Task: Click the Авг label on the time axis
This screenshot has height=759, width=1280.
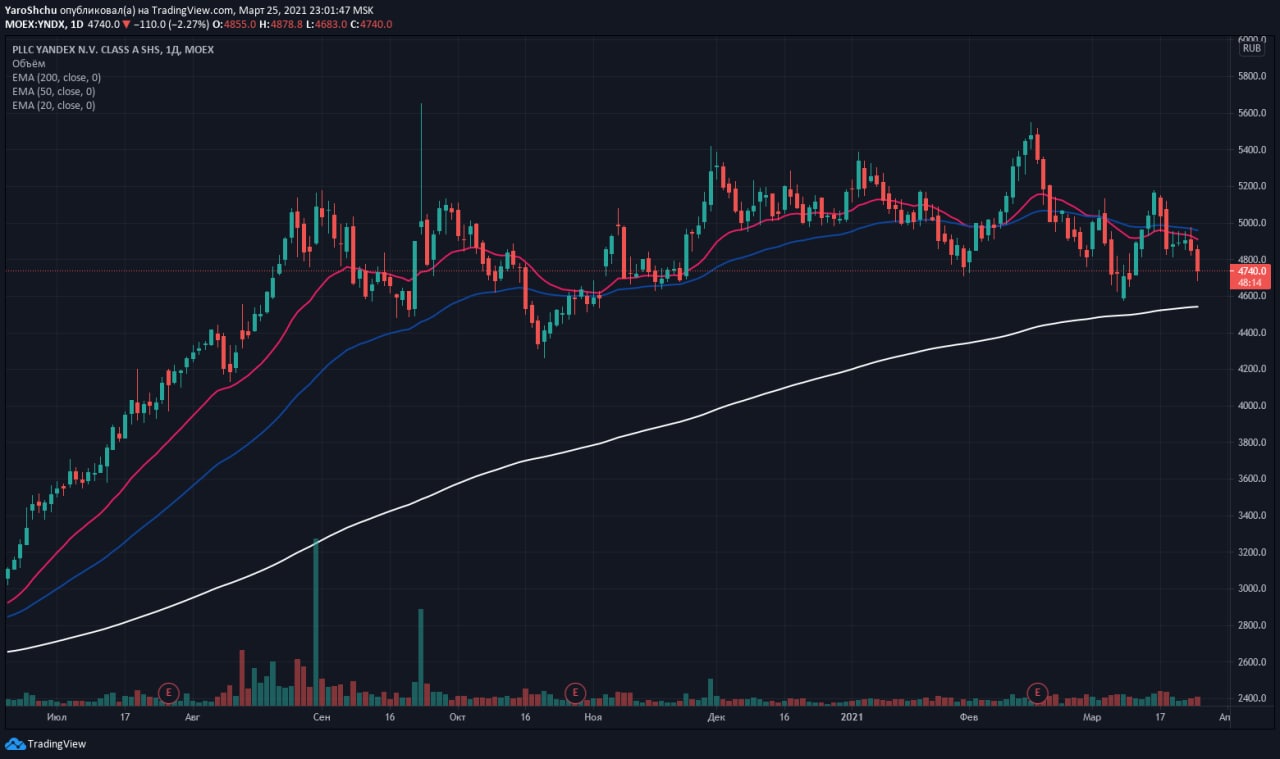Action: (x=193, y=717)
